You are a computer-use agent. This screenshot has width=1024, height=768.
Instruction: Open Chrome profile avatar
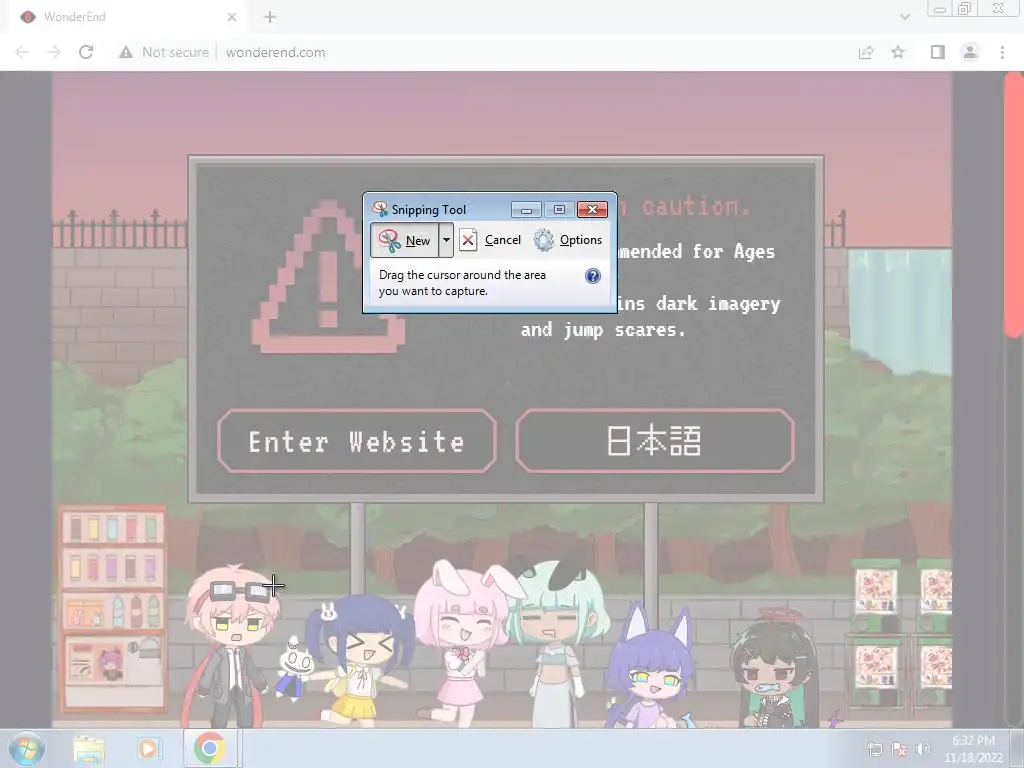pyautogui.click(x=970, y=52)
